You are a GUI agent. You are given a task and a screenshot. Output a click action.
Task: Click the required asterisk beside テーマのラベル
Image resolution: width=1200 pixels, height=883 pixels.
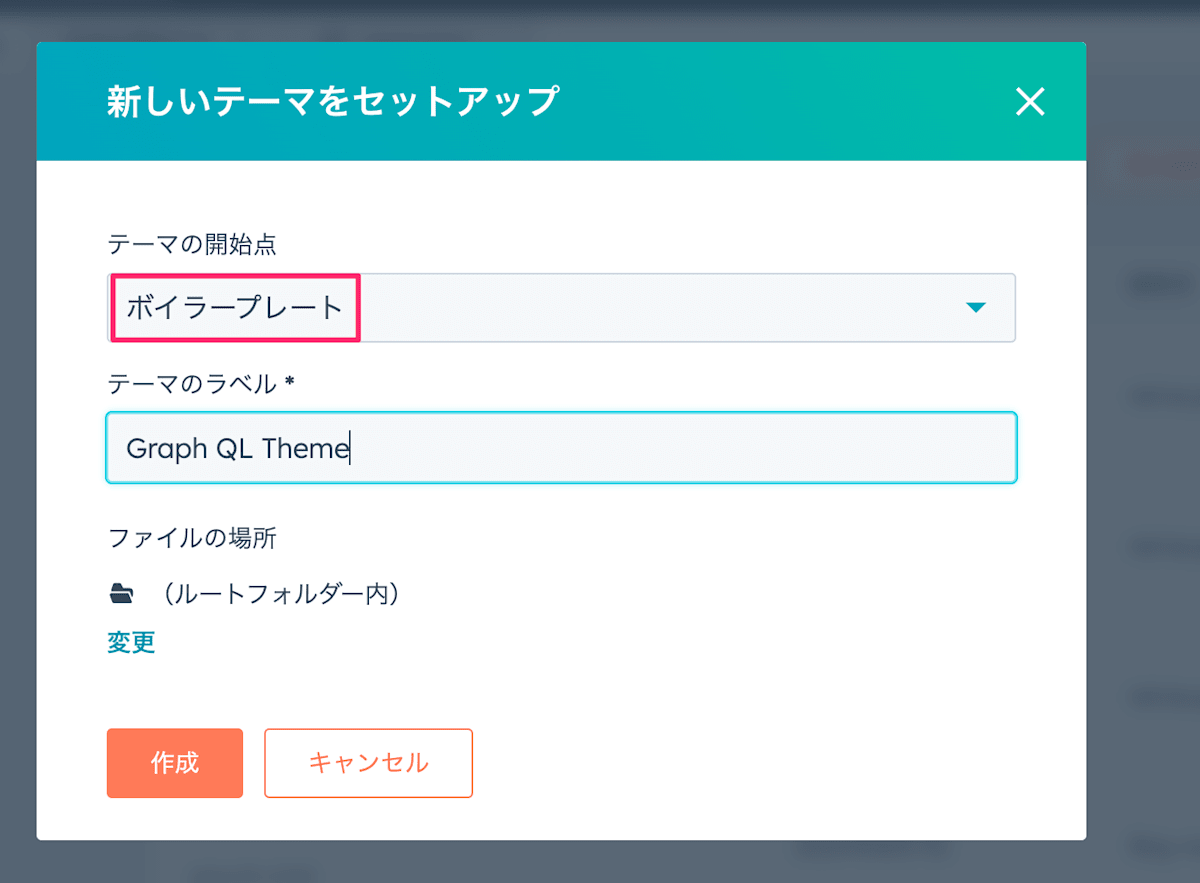click(289, 381)
